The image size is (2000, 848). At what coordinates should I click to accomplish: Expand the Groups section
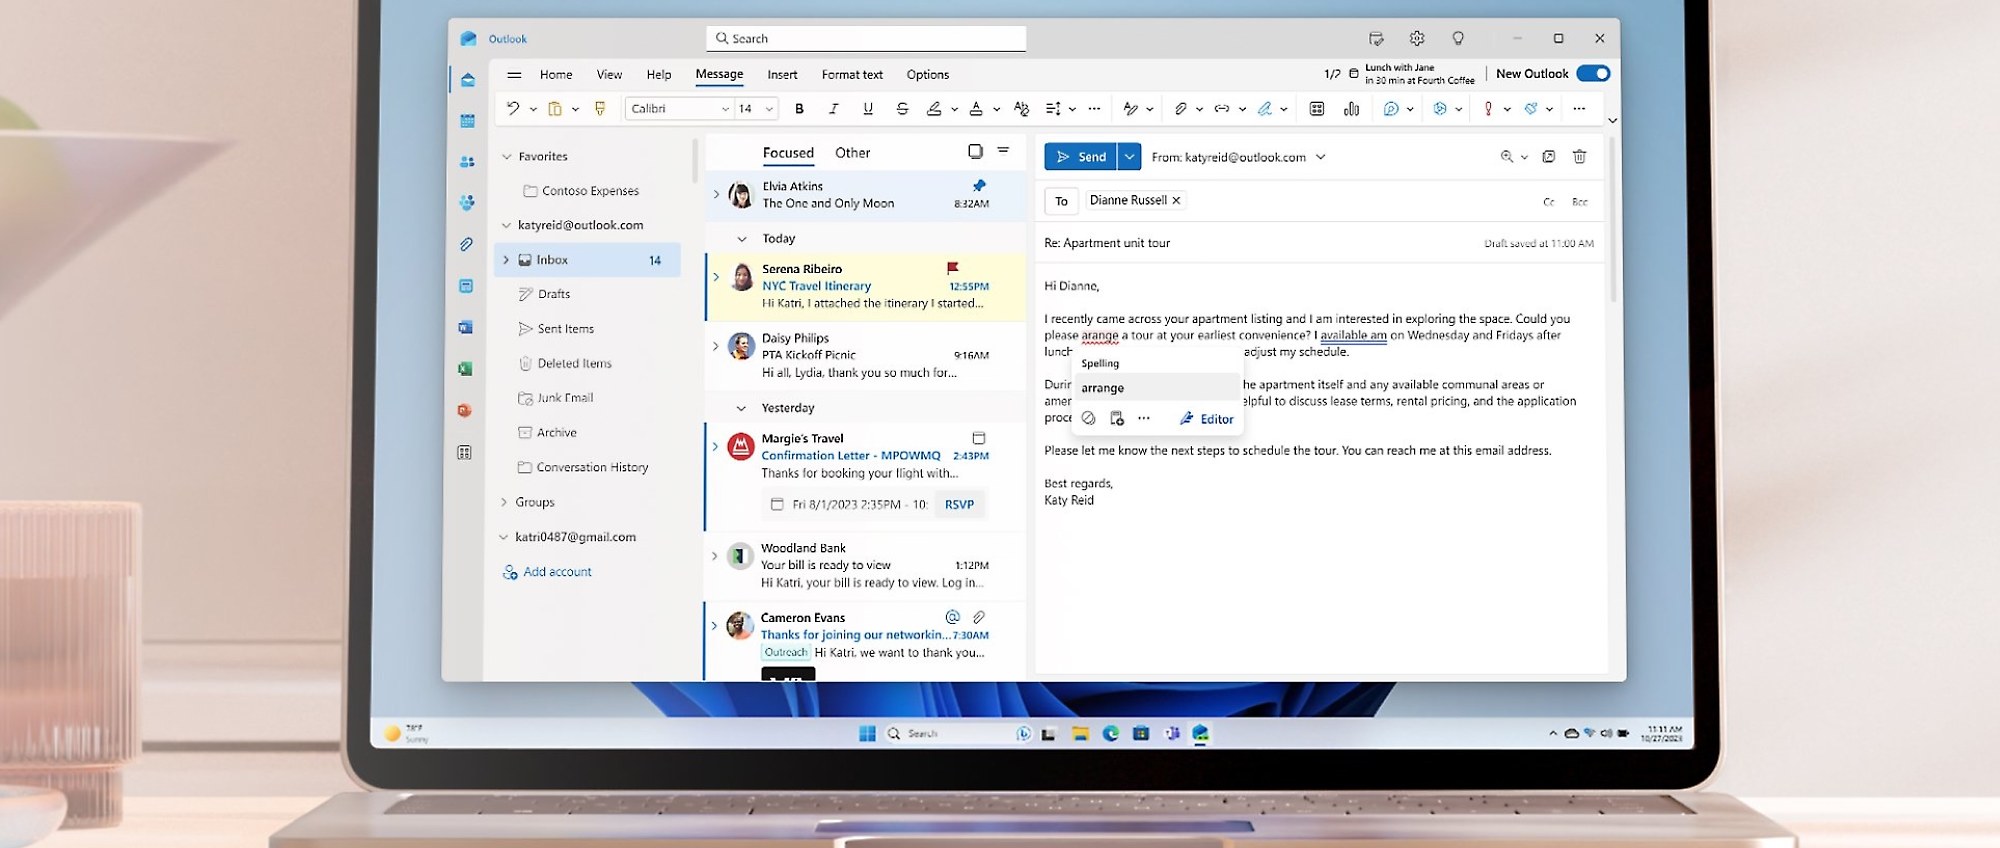point(504,502)
